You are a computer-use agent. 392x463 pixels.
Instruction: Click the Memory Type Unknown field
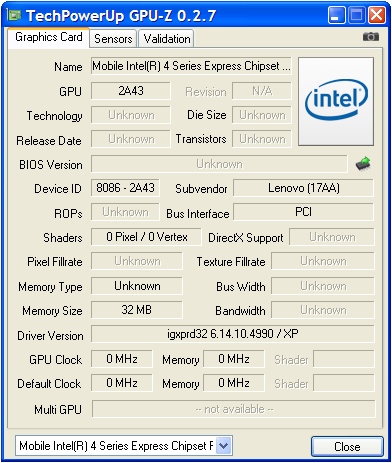pos(137,286)
